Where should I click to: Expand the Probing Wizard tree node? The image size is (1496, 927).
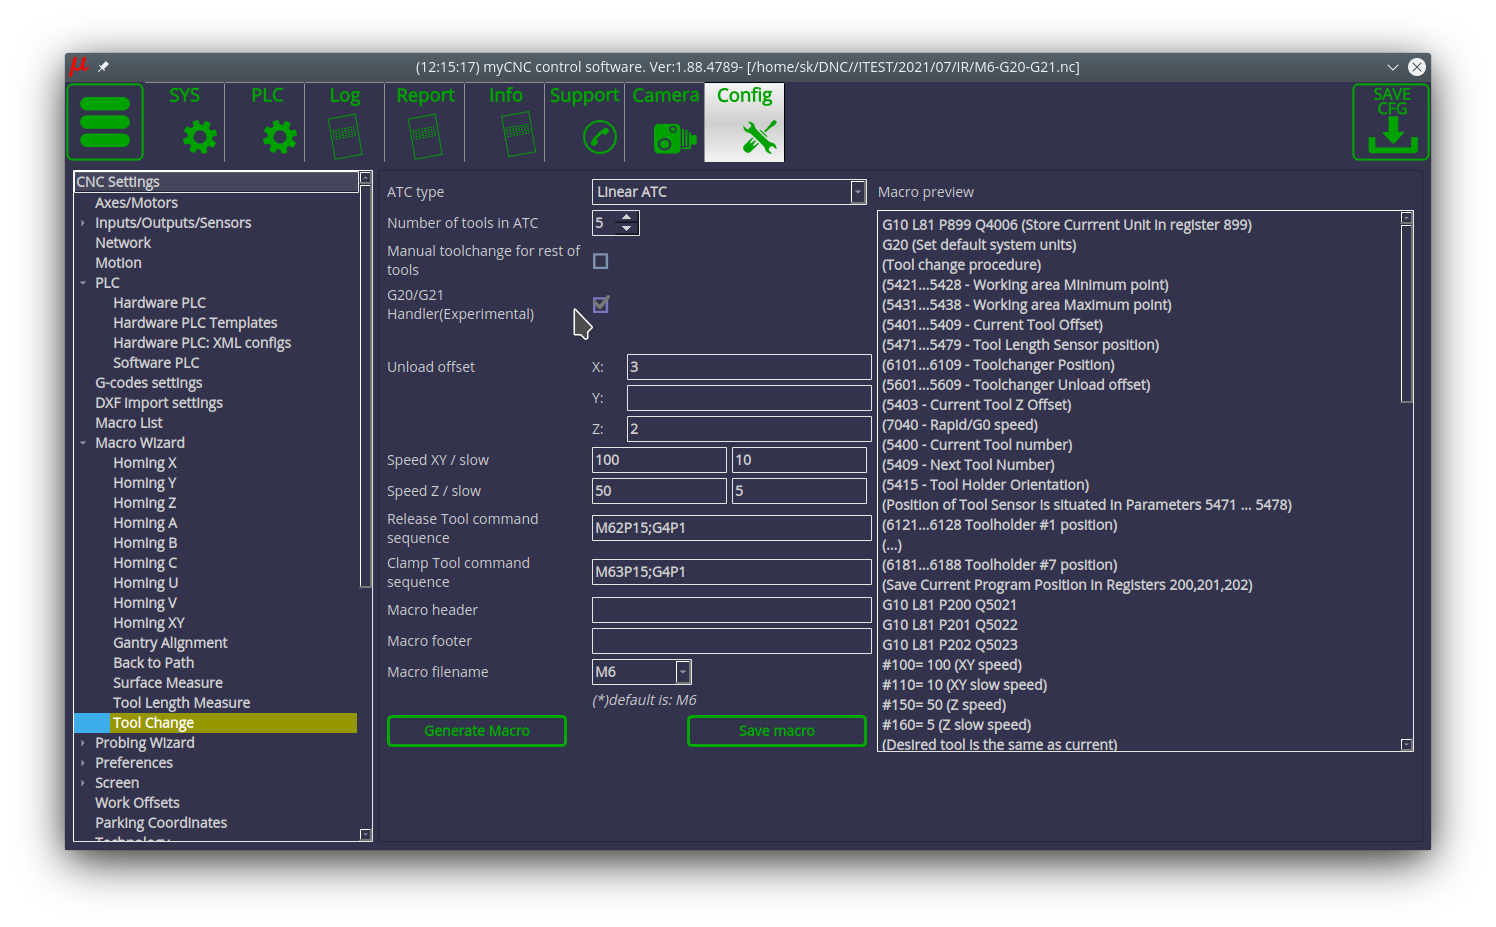click(x=83, y=743)
